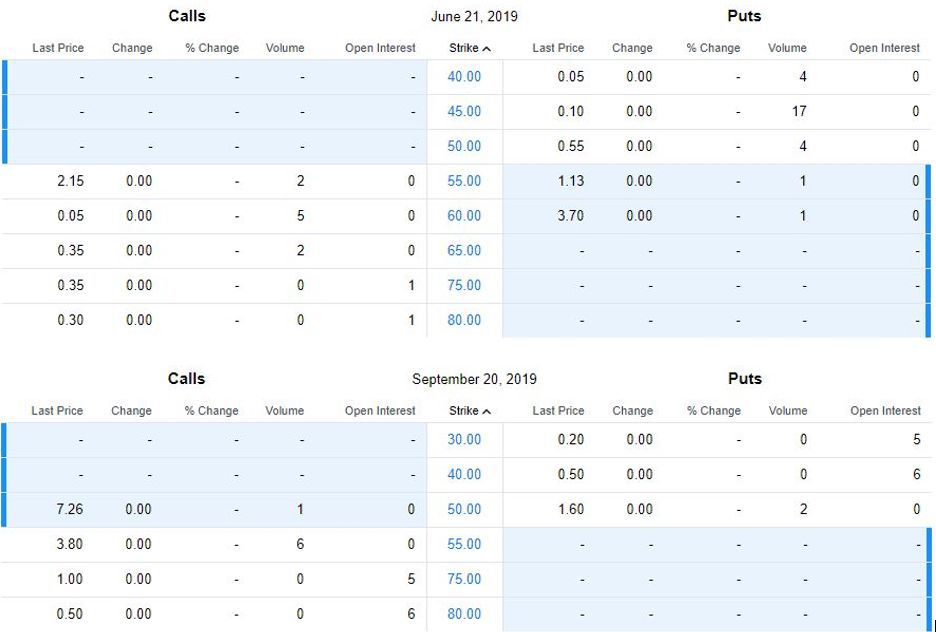The image size is (936, 632).
Task: Click September Puts % Change header
Action: point(714,411)
